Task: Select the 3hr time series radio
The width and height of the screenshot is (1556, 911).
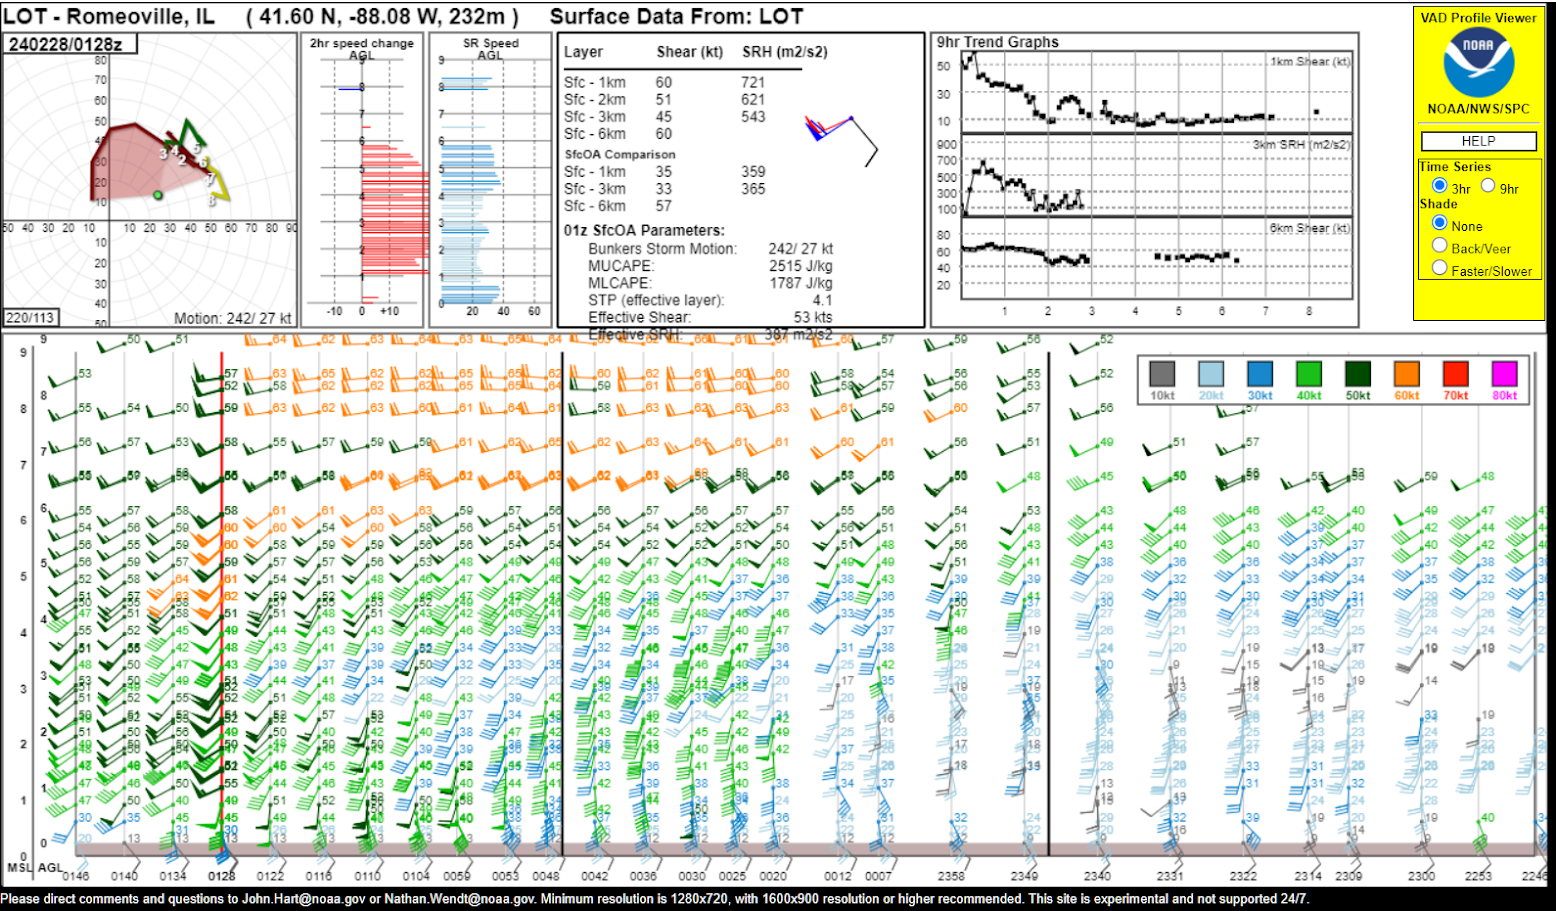Action: coord(1439,186)
